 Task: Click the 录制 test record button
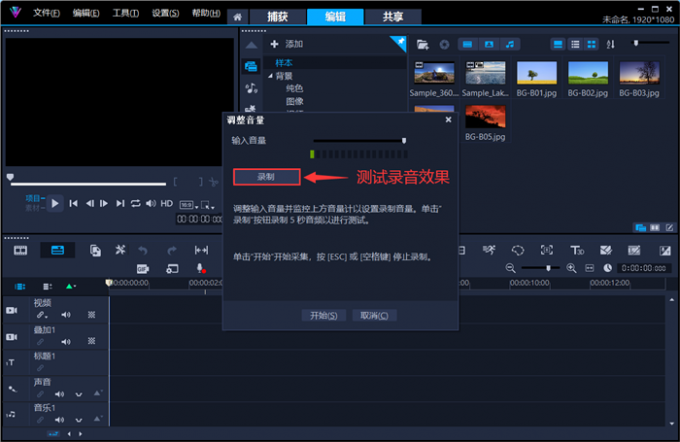click(266, 177)
